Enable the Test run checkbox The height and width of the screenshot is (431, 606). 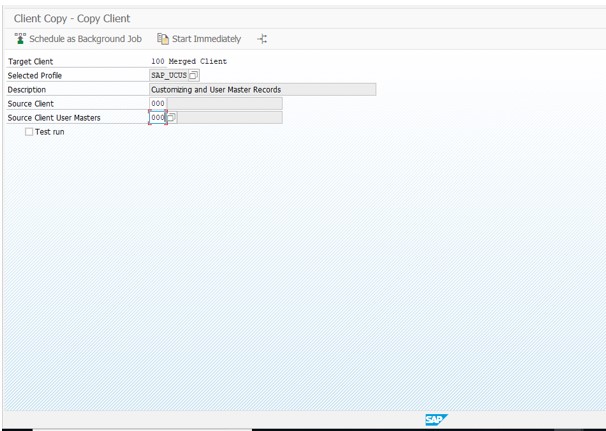[29, 132]
